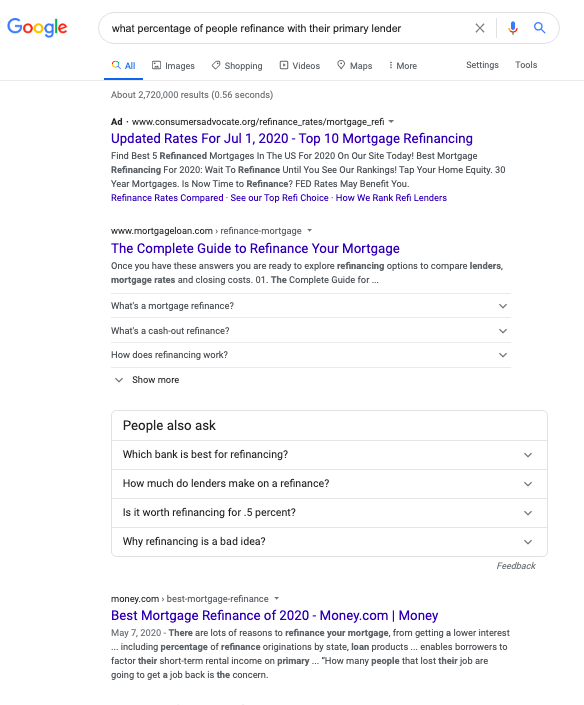Open the More menu with three dots

[403, 66]
